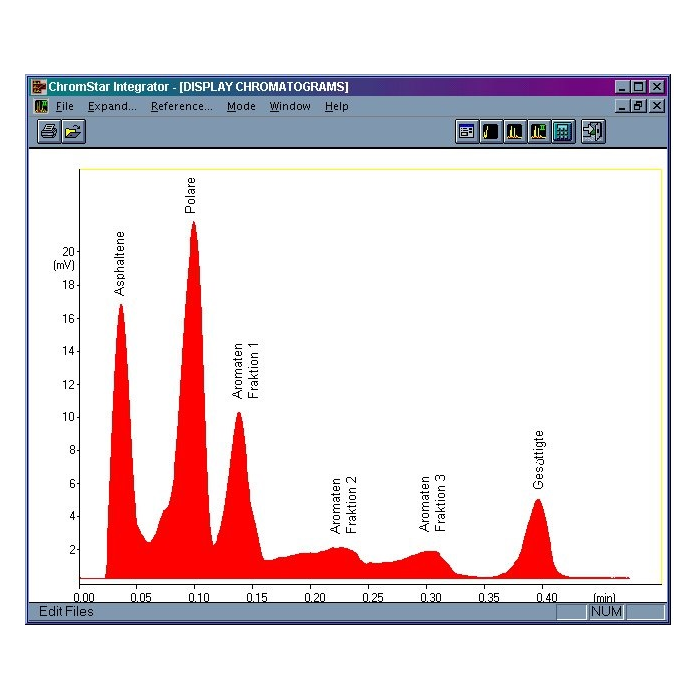700x700 pixels.
Task: Open the Help menu
Action: [x=336, y=106]
